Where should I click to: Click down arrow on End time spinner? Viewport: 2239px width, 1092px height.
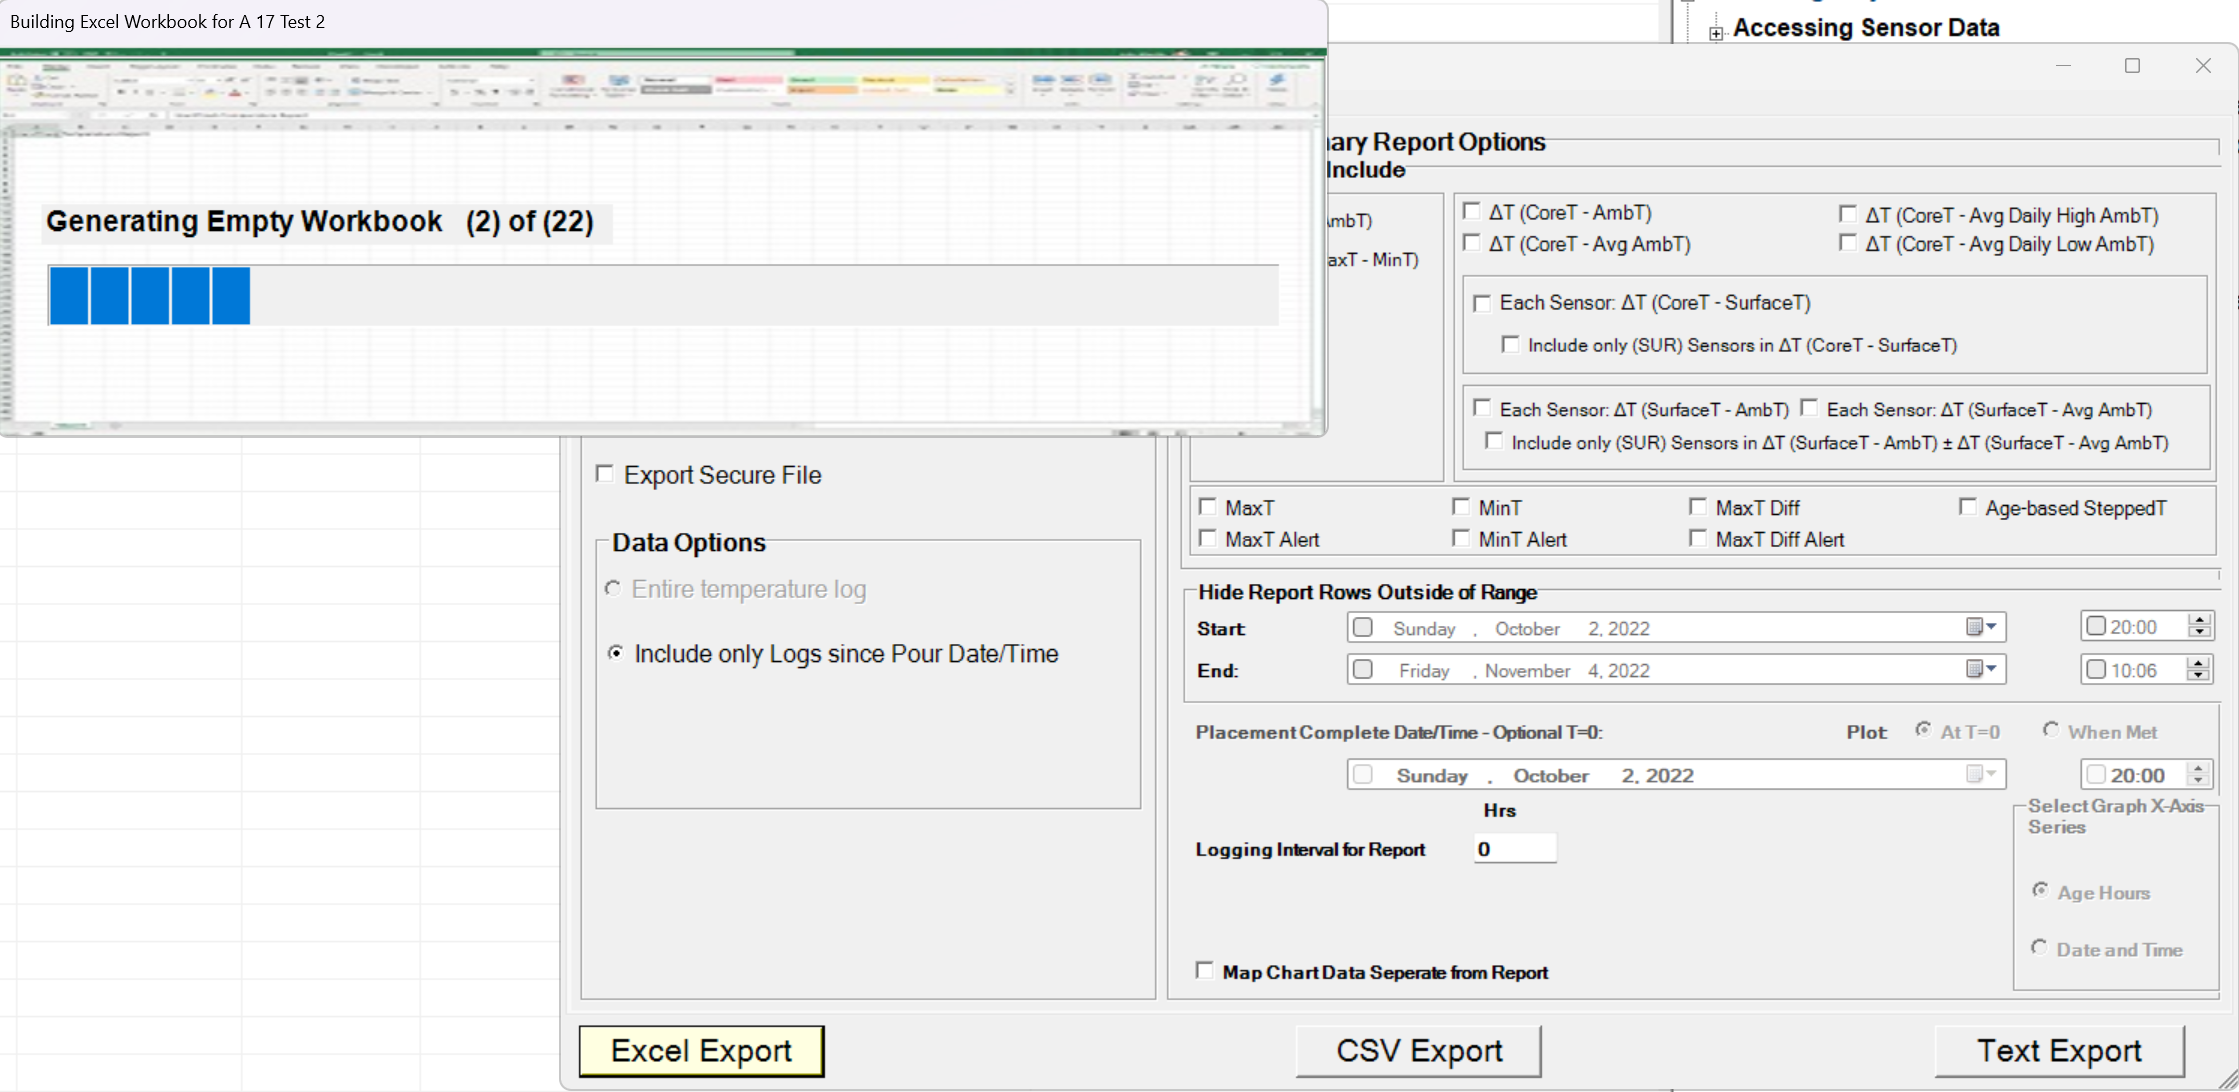coord(2198,676)
